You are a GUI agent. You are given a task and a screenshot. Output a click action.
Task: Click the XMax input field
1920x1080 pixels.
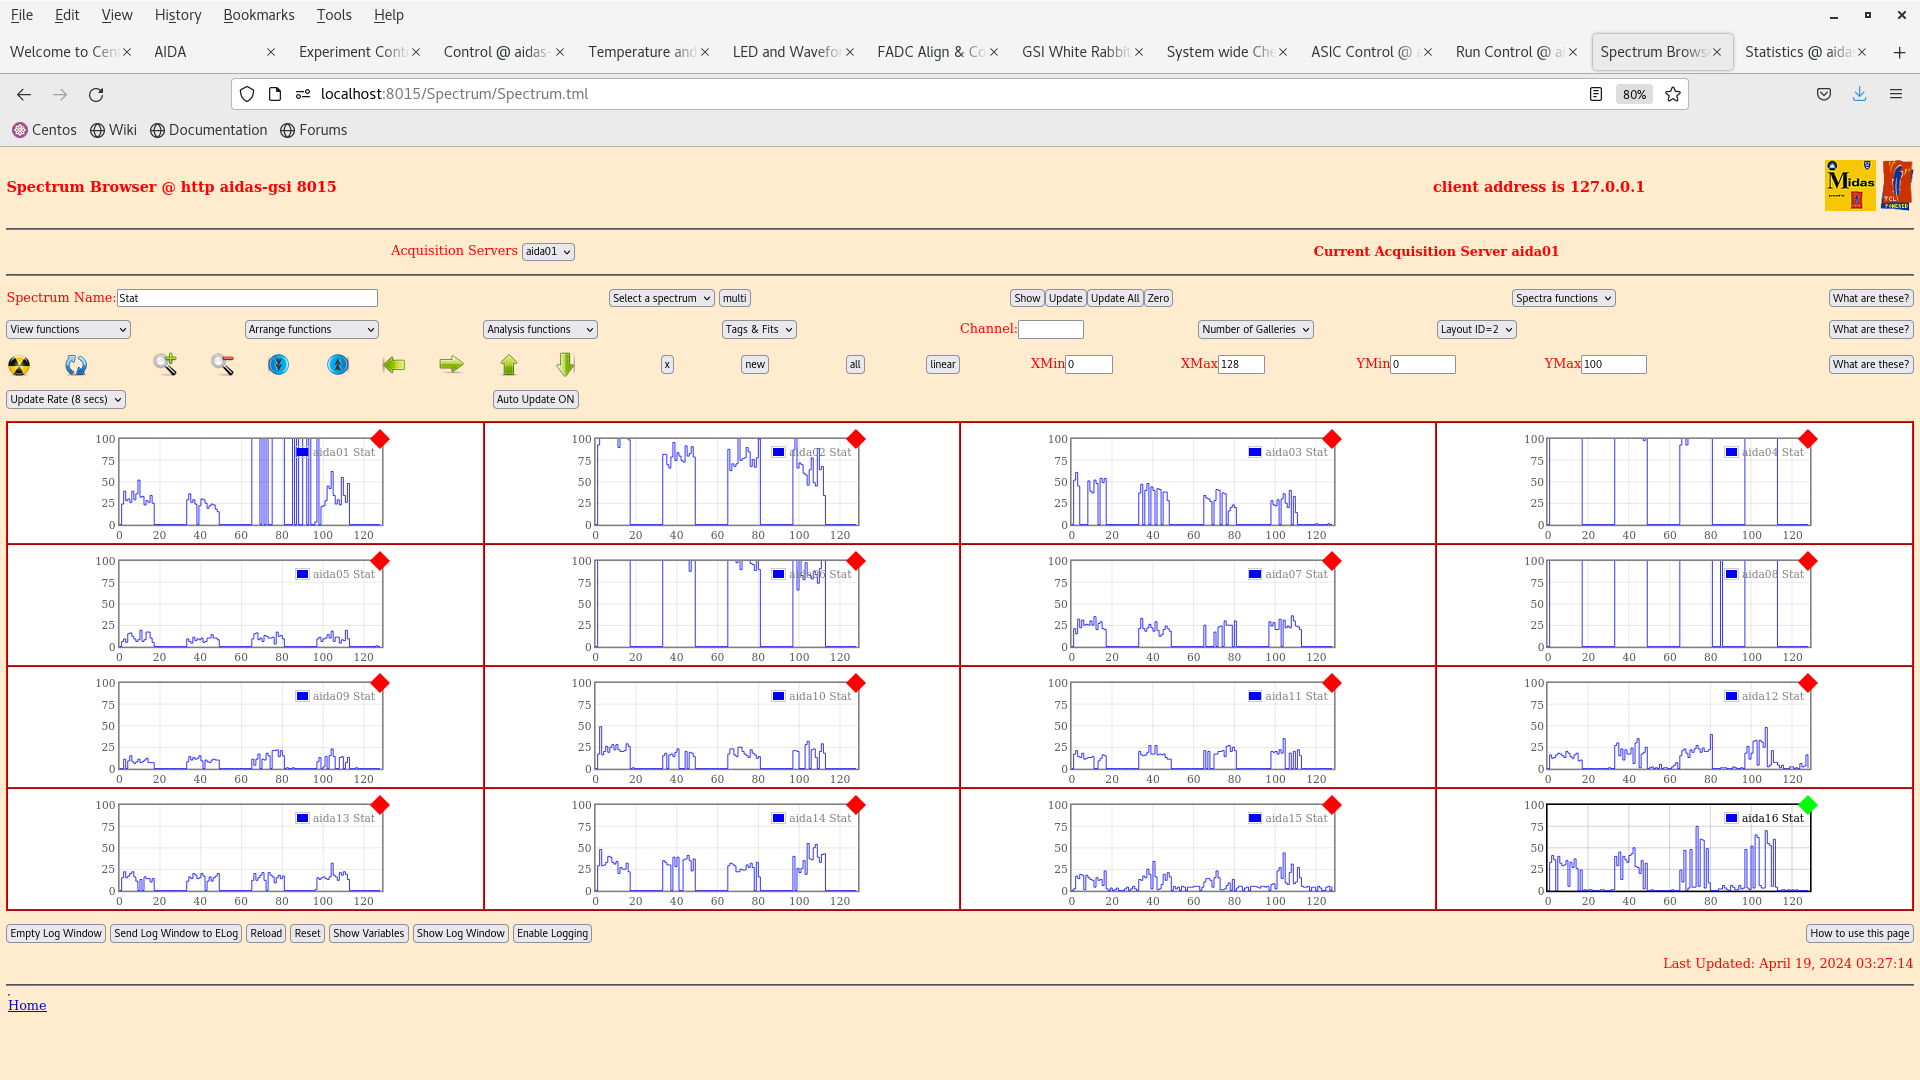pyautogui.click(x=1241, y=365)
